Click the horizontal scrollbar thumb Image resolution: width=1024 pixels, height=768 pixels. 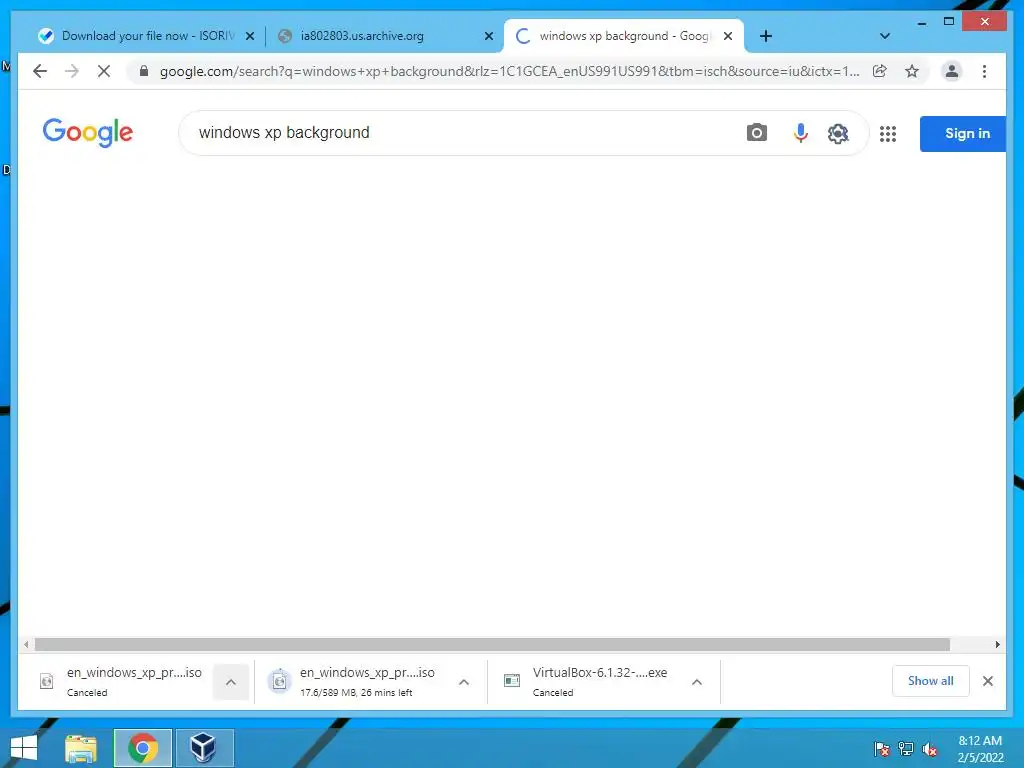coord(492,645)
